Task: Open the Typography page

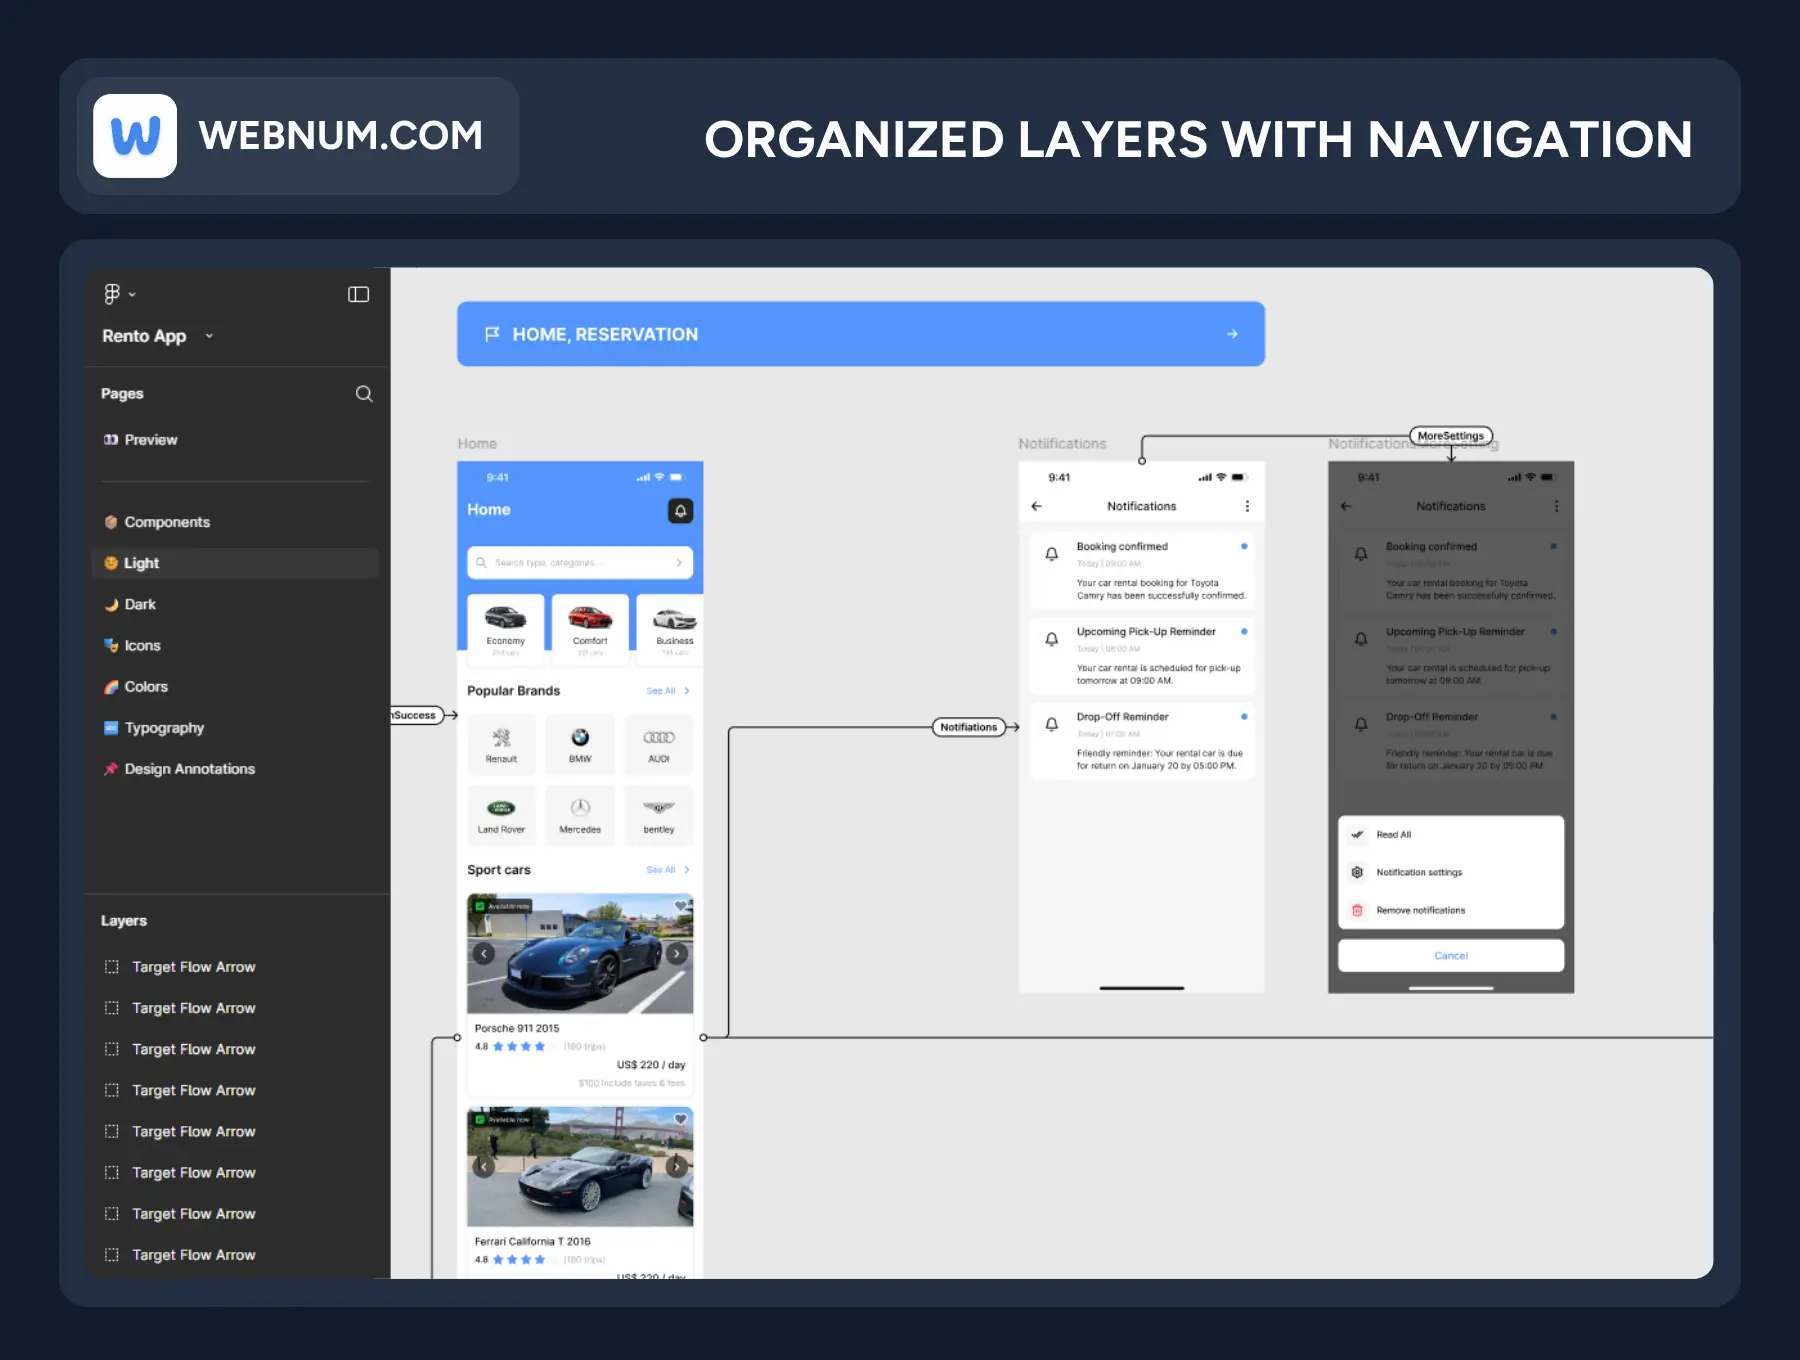Action: [x=164, y=728]
